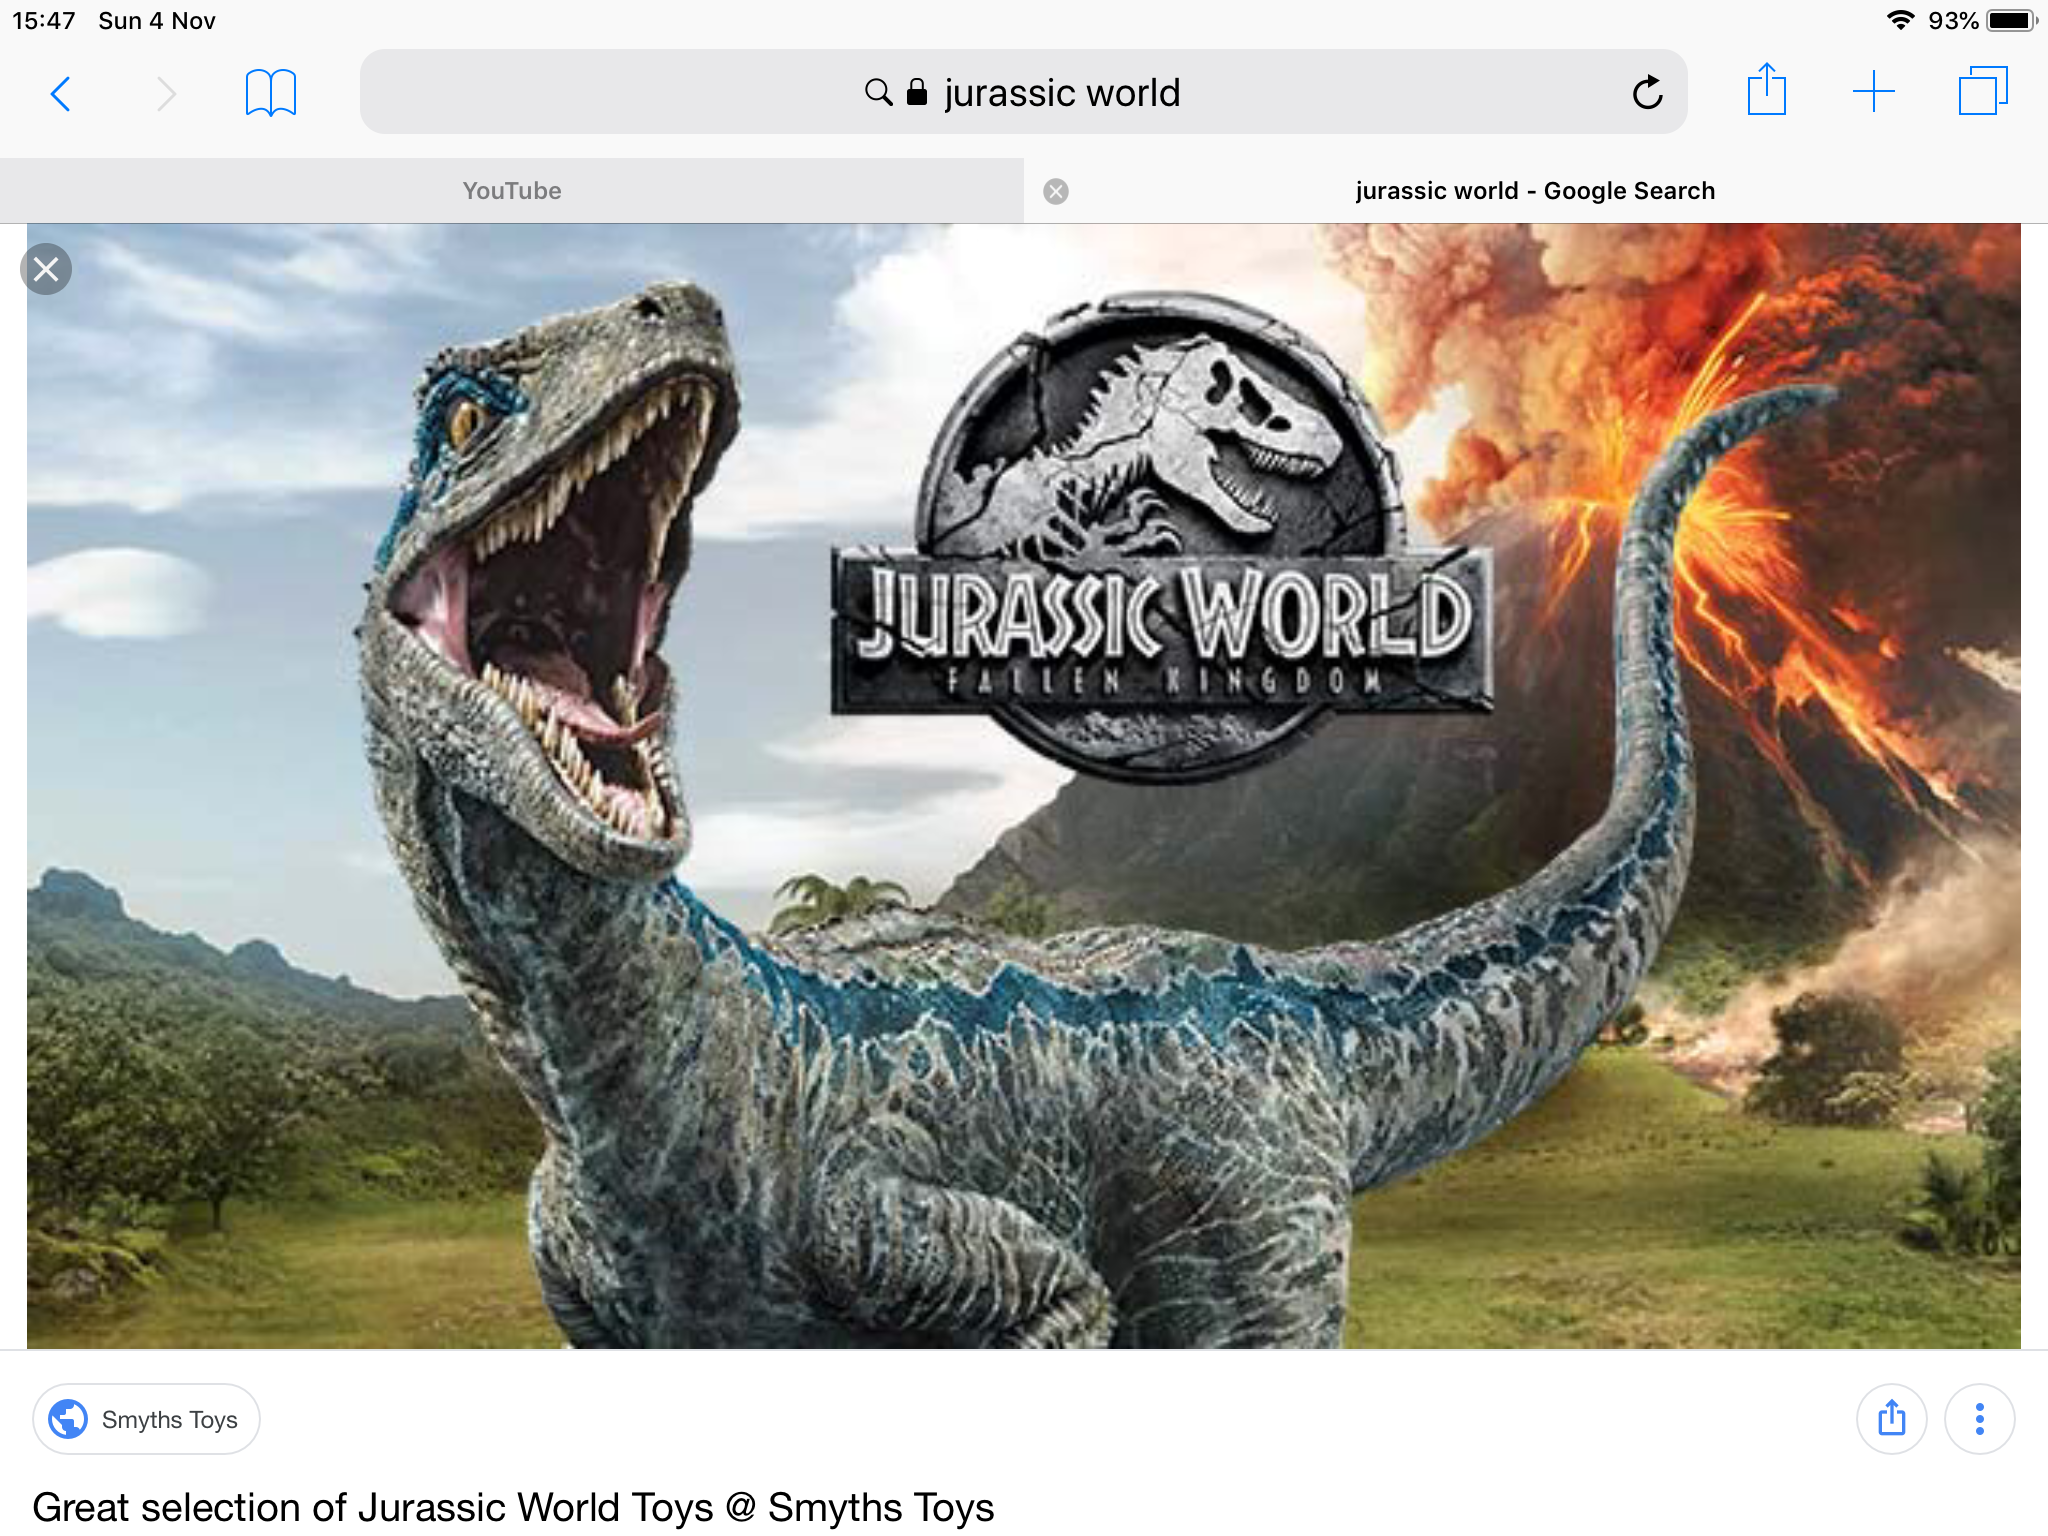Open the Jurassic World Fallen Kingdom image

[x=1023, y=786]
